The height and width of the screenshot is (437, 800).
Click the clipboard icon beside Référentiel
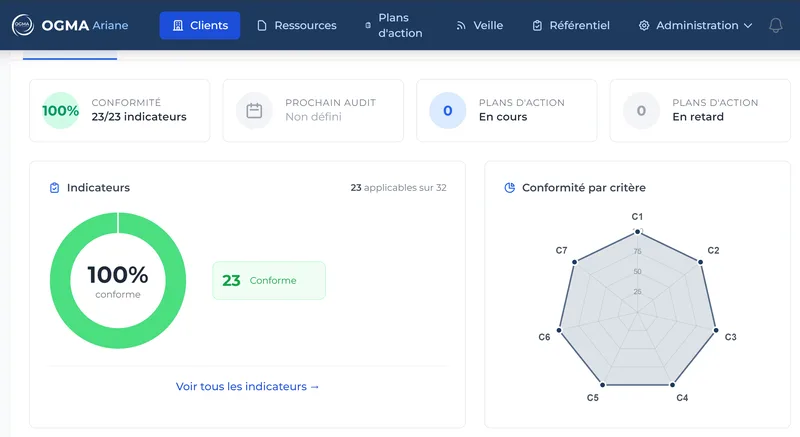537,25
